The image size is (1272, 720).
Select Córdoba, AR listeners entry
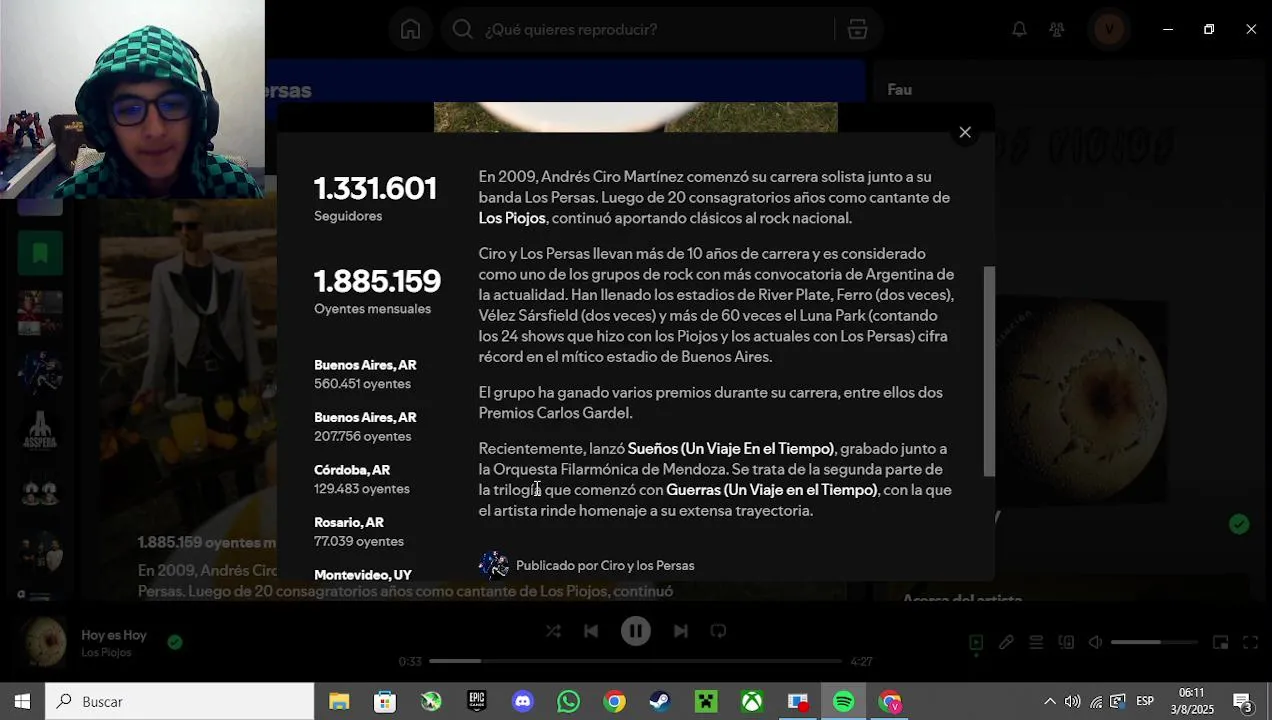(x=362, y=479)
